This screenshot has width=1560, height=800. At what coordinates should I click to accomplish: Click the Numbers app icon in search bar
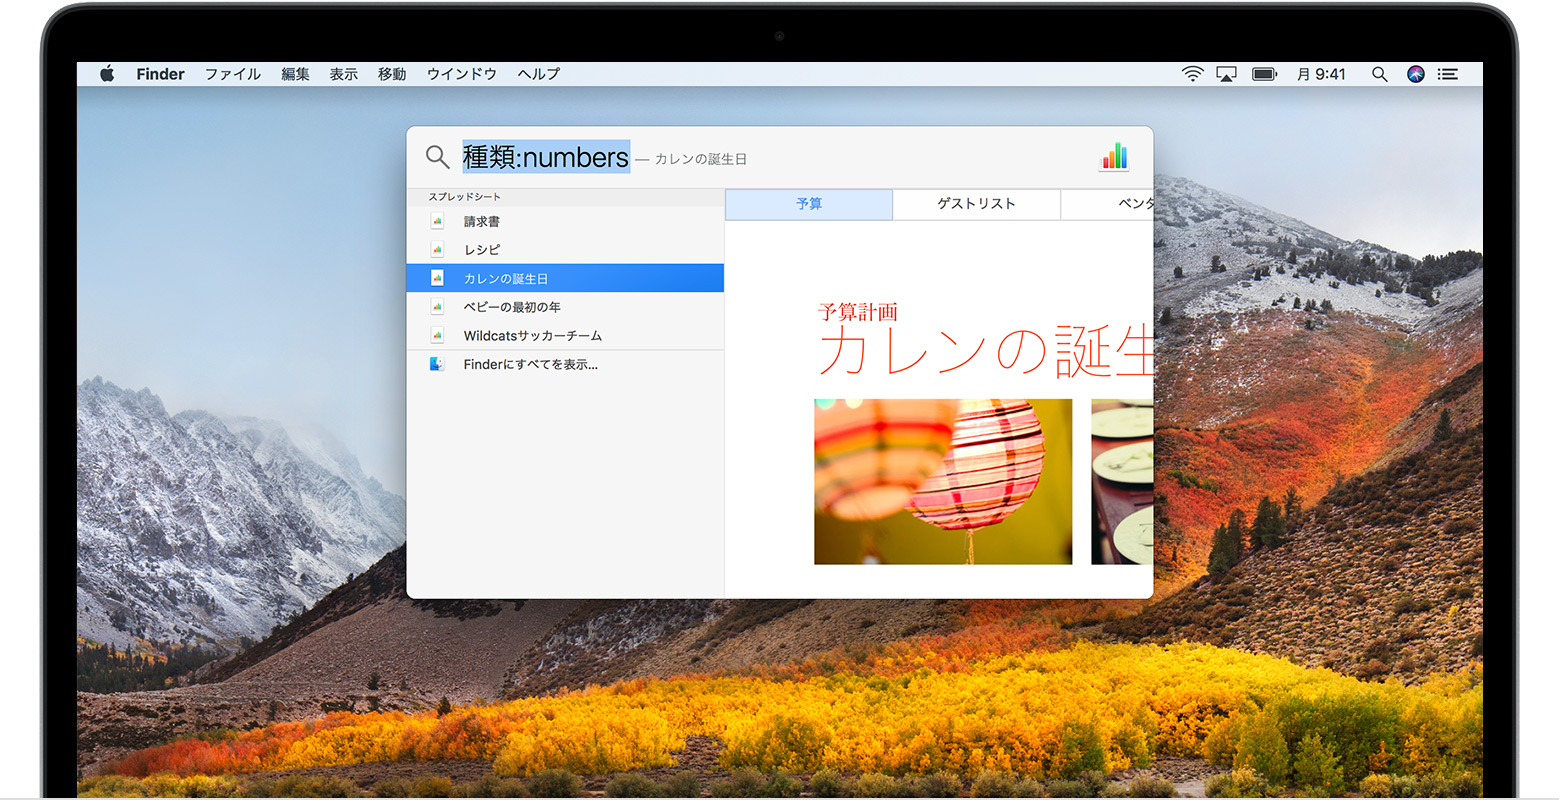(1114, 157)
